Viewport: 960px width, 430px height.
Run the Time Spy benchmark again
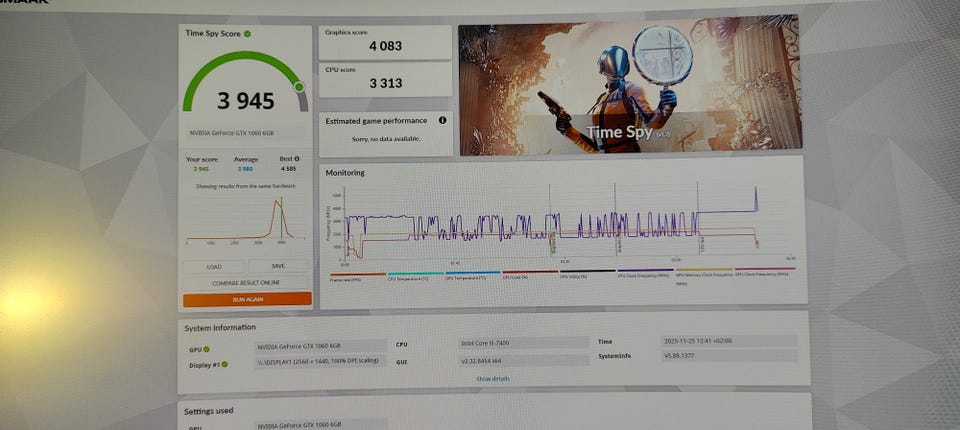(x=247, y=300)
